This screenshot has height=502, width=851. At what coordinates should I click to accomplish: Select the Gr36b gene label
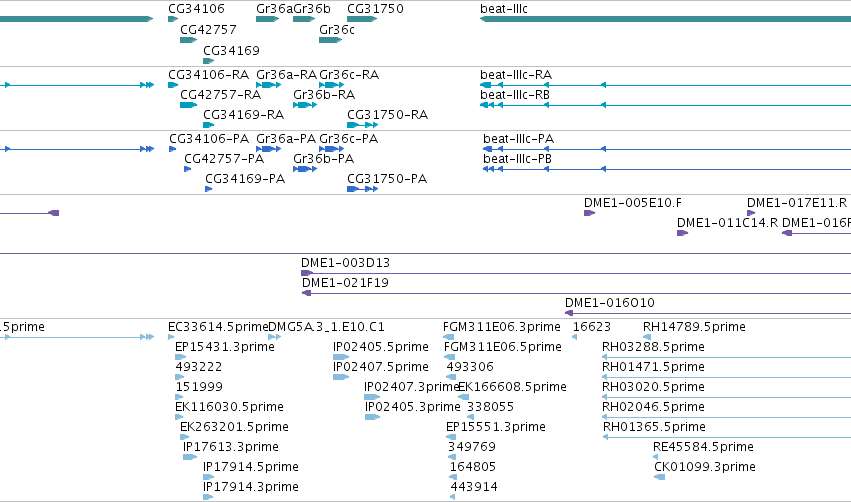[x=312, y=9]
